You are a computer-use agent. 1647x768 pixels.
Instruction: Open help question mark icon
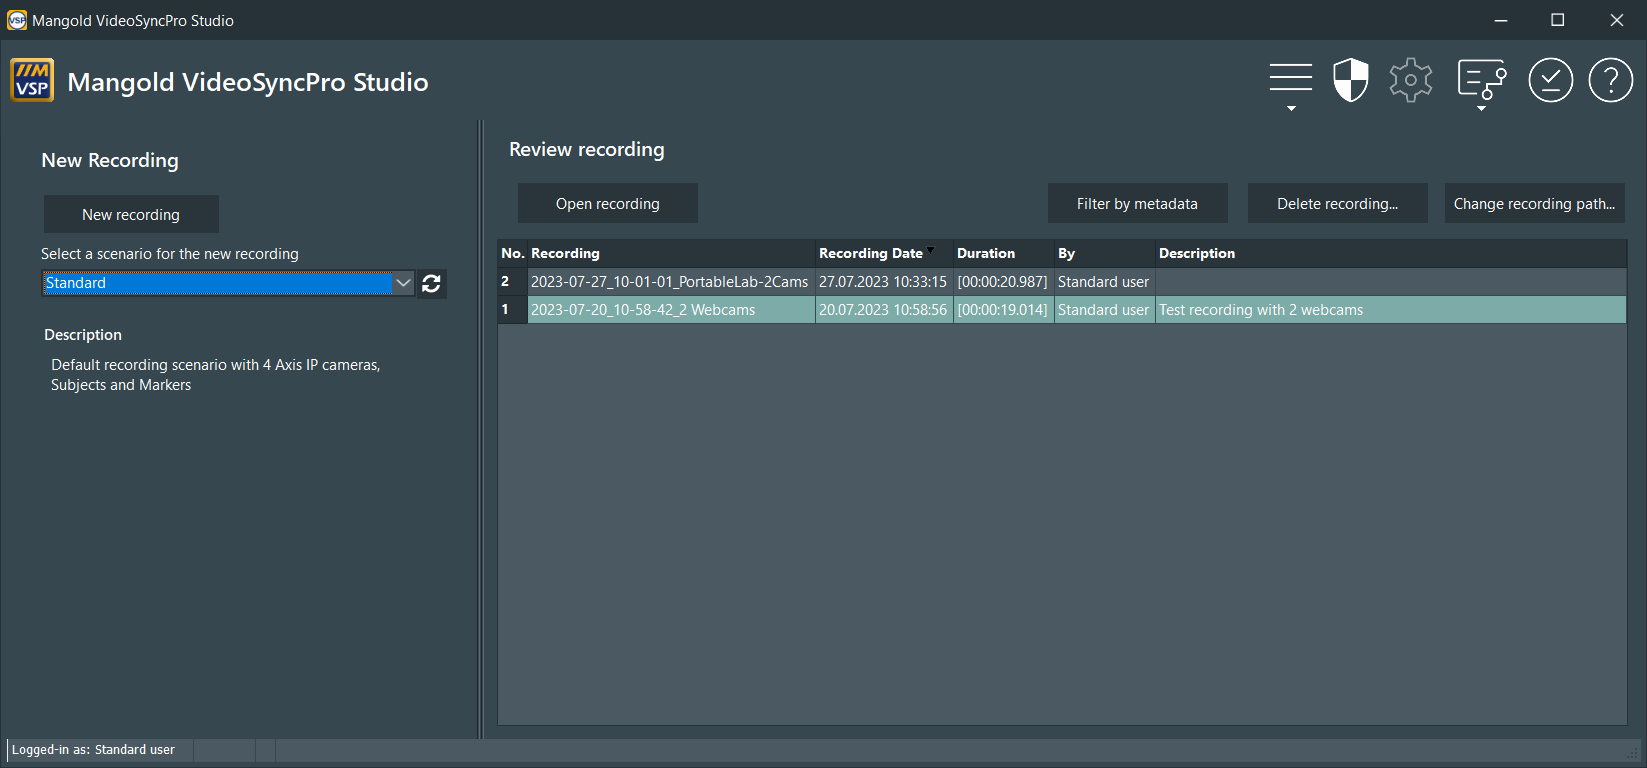pos(1611,80)
